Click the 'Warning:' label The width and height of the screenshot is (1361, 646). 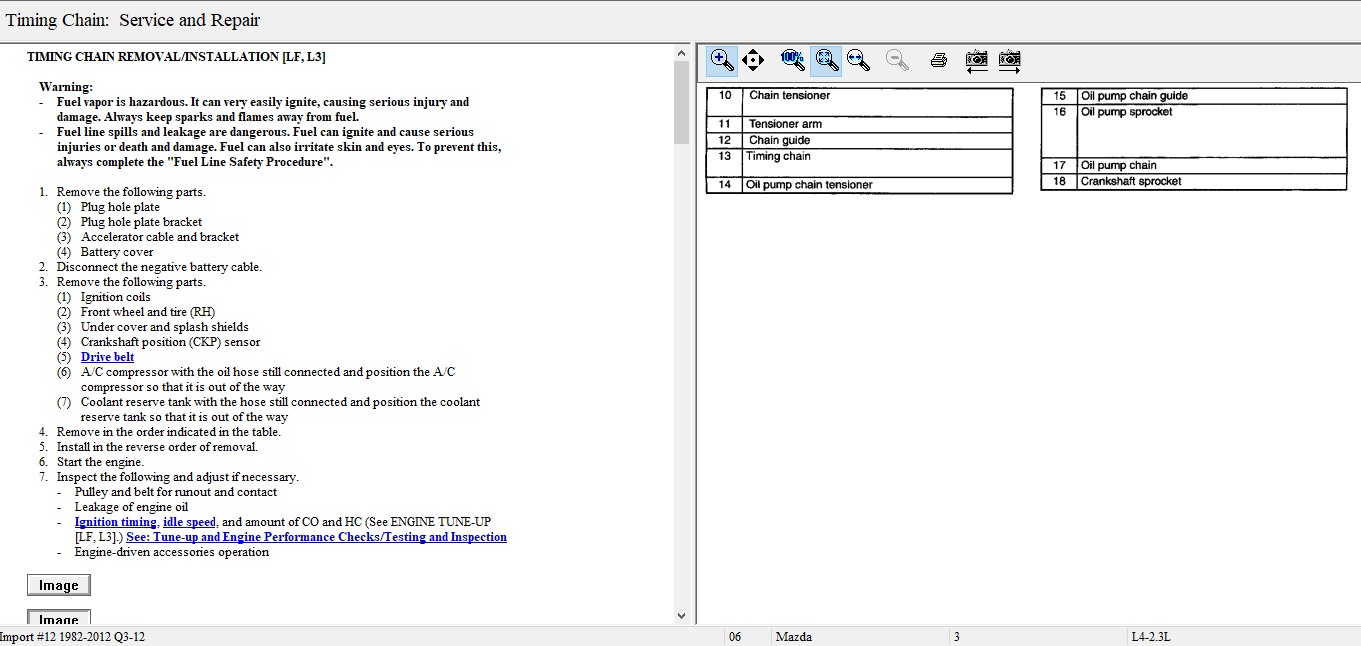pyautogui.click(x=66, y=87)
